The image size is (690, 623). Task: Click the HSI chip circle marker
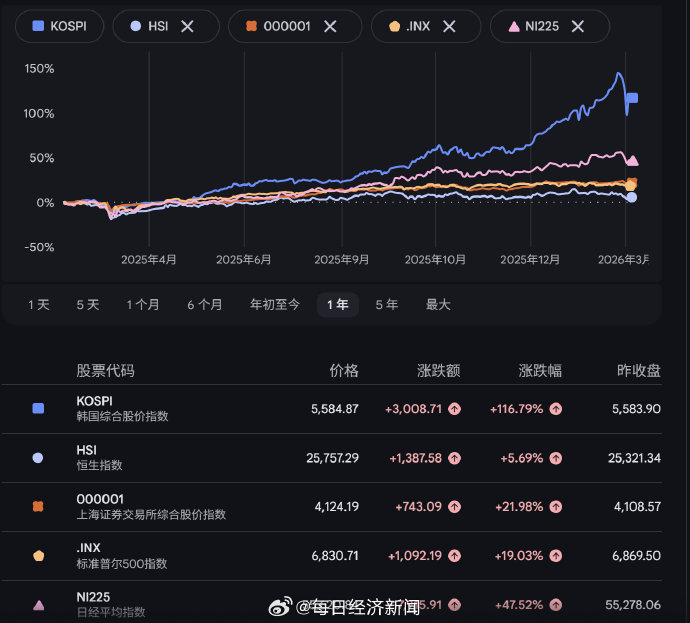click(136, 26)
